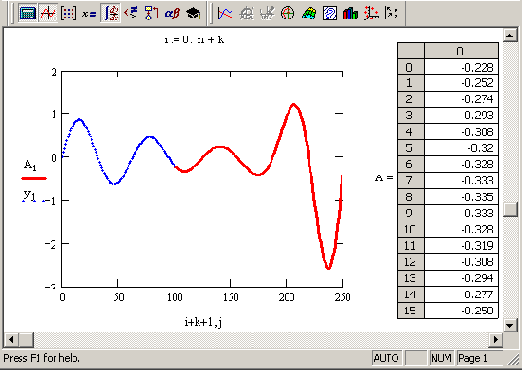522x370 pixels.
Task: Click the horizontal scrollbar left arrow
Action: (x=11, y=340)
